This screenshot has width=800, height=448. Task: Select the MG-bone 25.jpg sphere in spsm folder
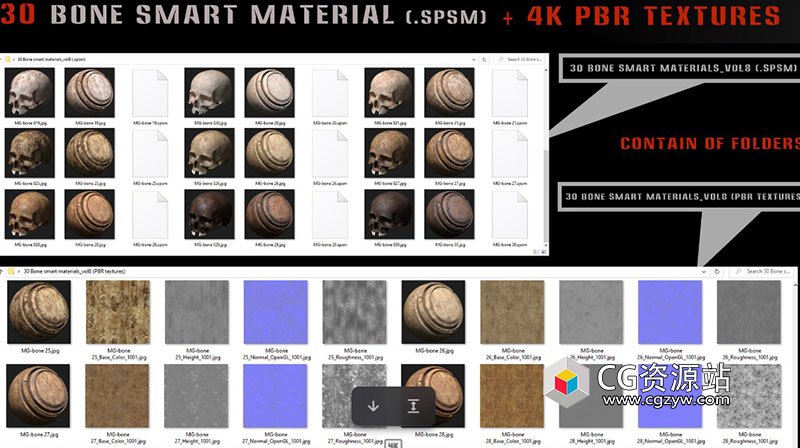point(90,153)
